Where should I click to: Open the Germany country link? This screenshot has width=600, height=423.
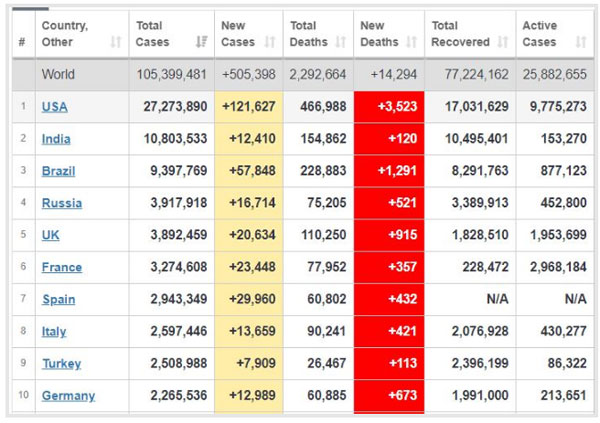point(68,395)
